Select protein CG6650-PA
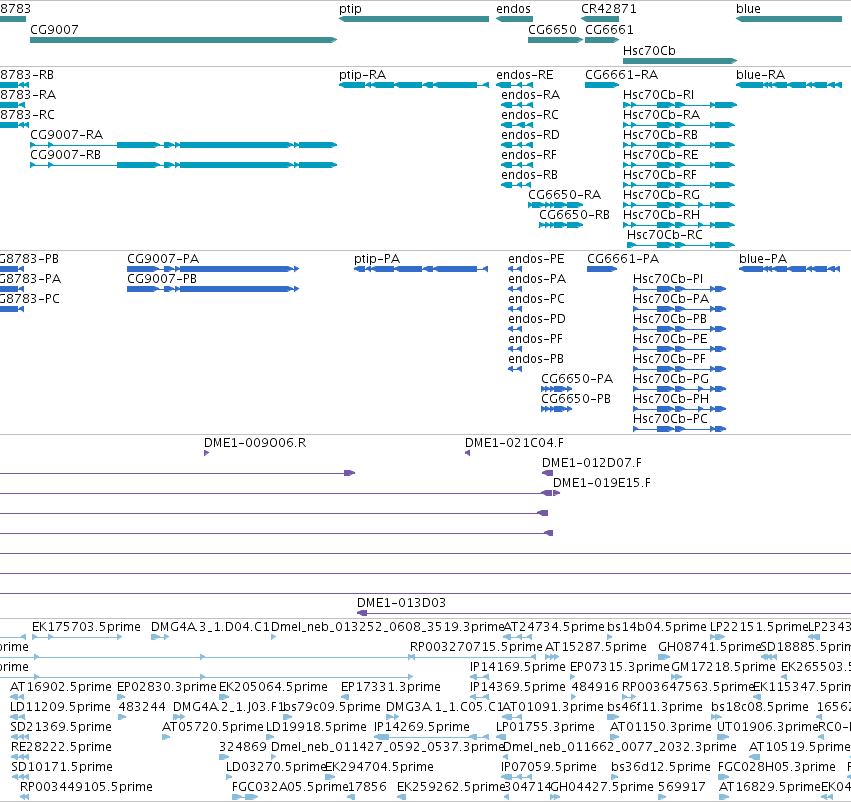The image size is (851, 802). coord(556,389)
